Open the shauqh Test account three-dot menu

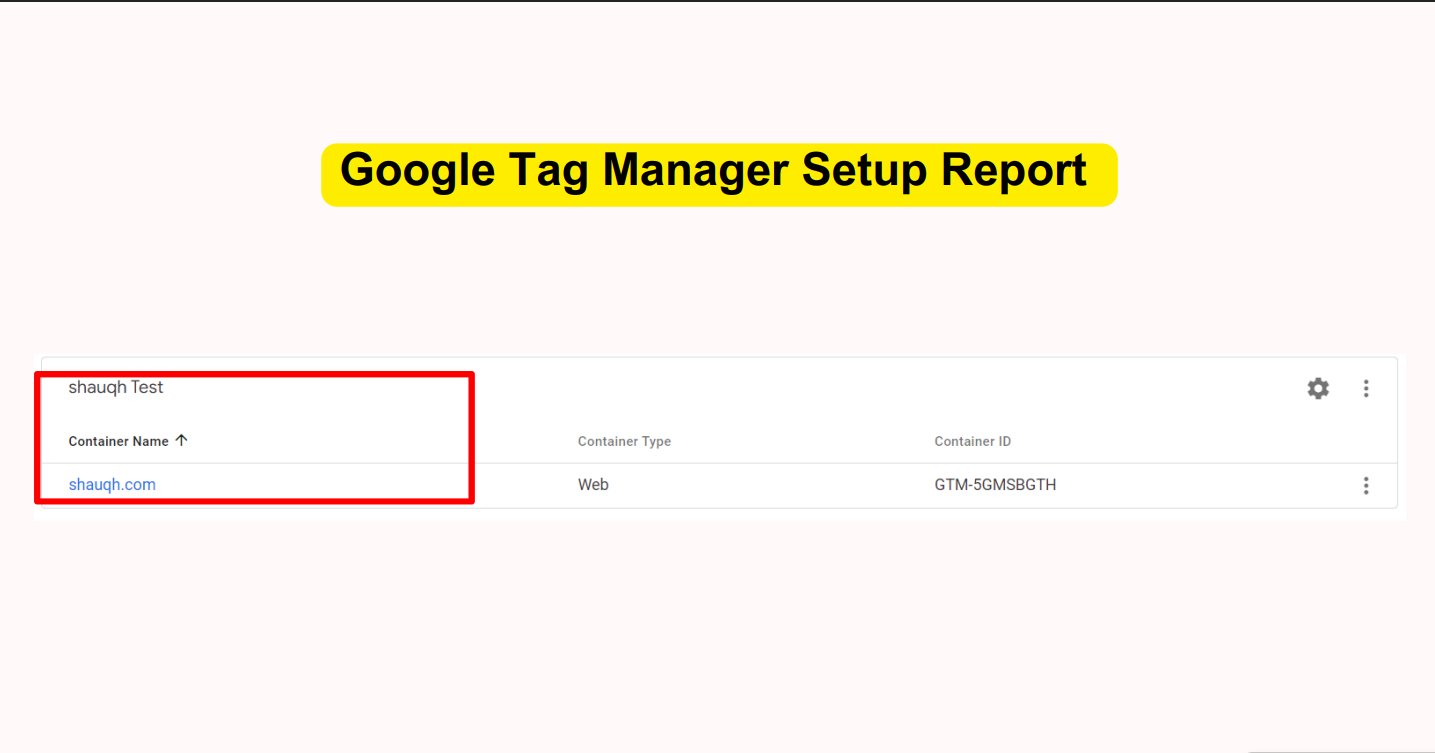tap(1366, 388)
